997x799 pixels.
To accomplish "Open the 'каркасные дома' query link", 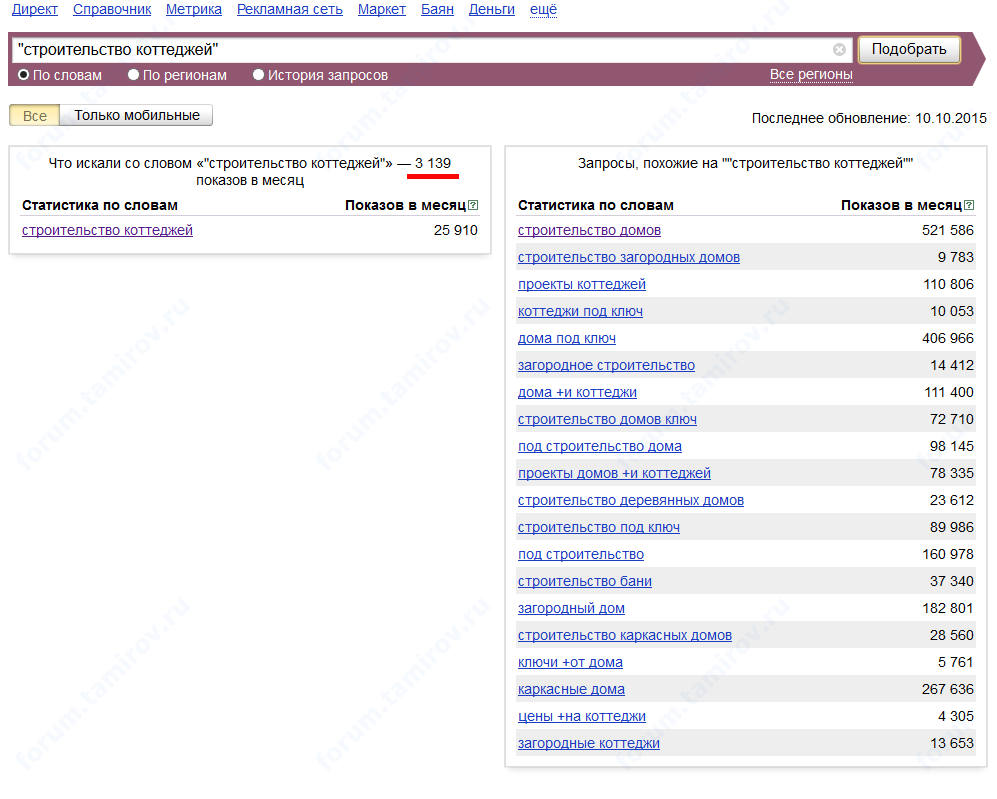I will [572, 690].
